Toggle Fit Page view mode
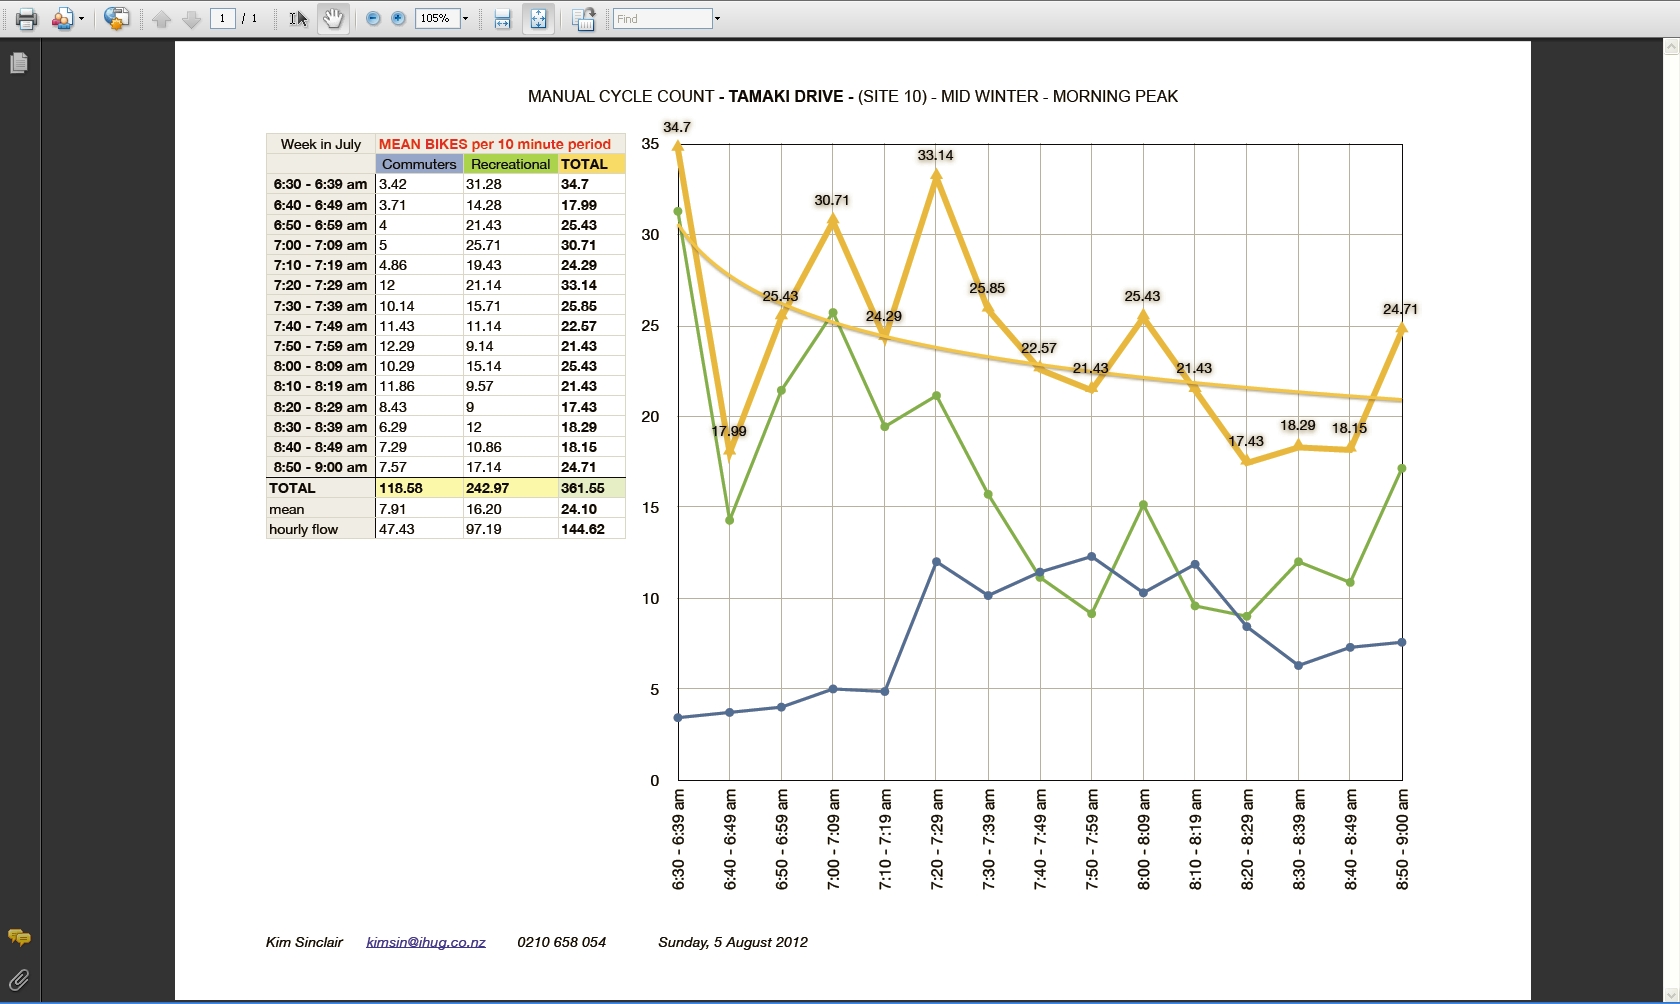Image resolution: width=1680 pixels, height=1004 pixels. 539,19
